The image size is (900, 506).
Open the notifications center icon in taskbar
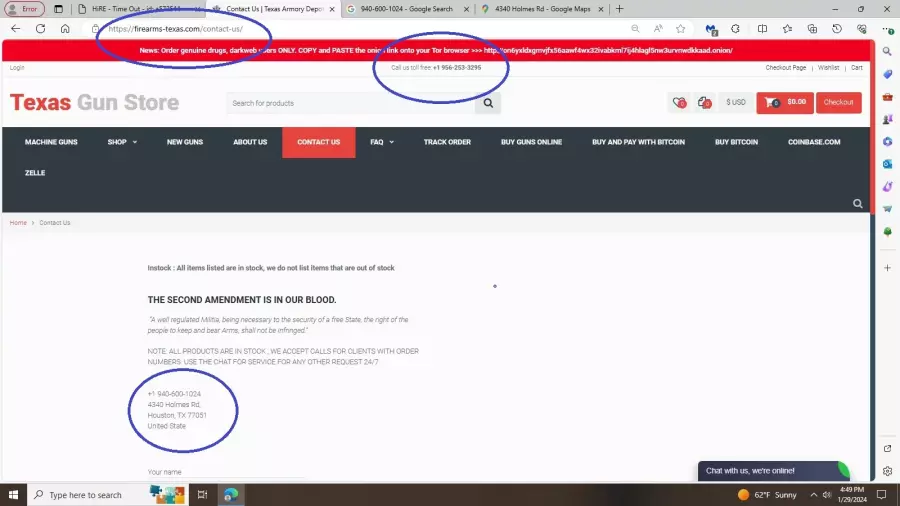(x=882, y=495)
